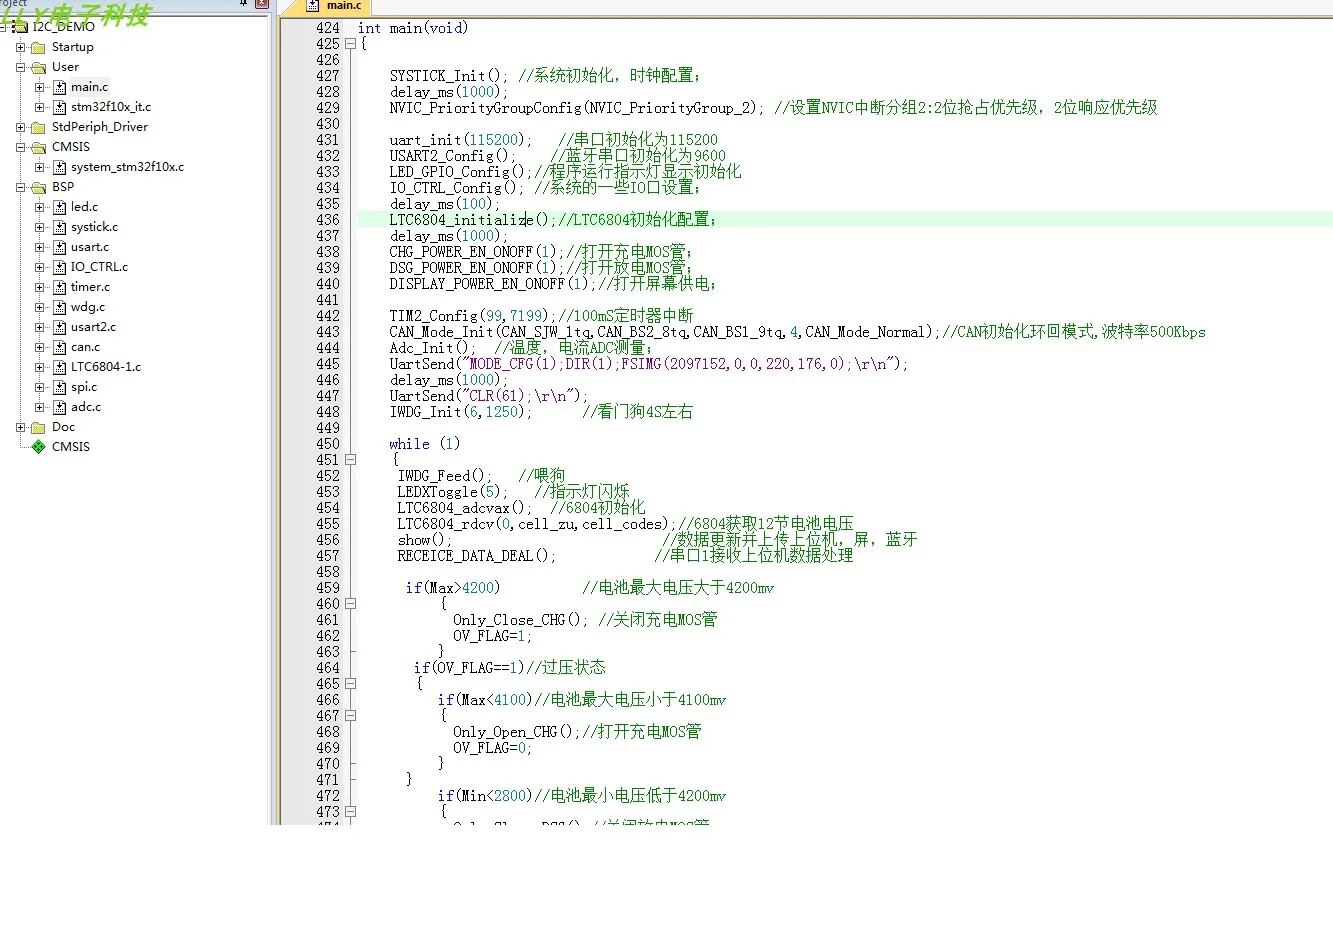Click the file icon beside LTC6804-1.c
Viewport: 1333px width, 950px height.
59,367
